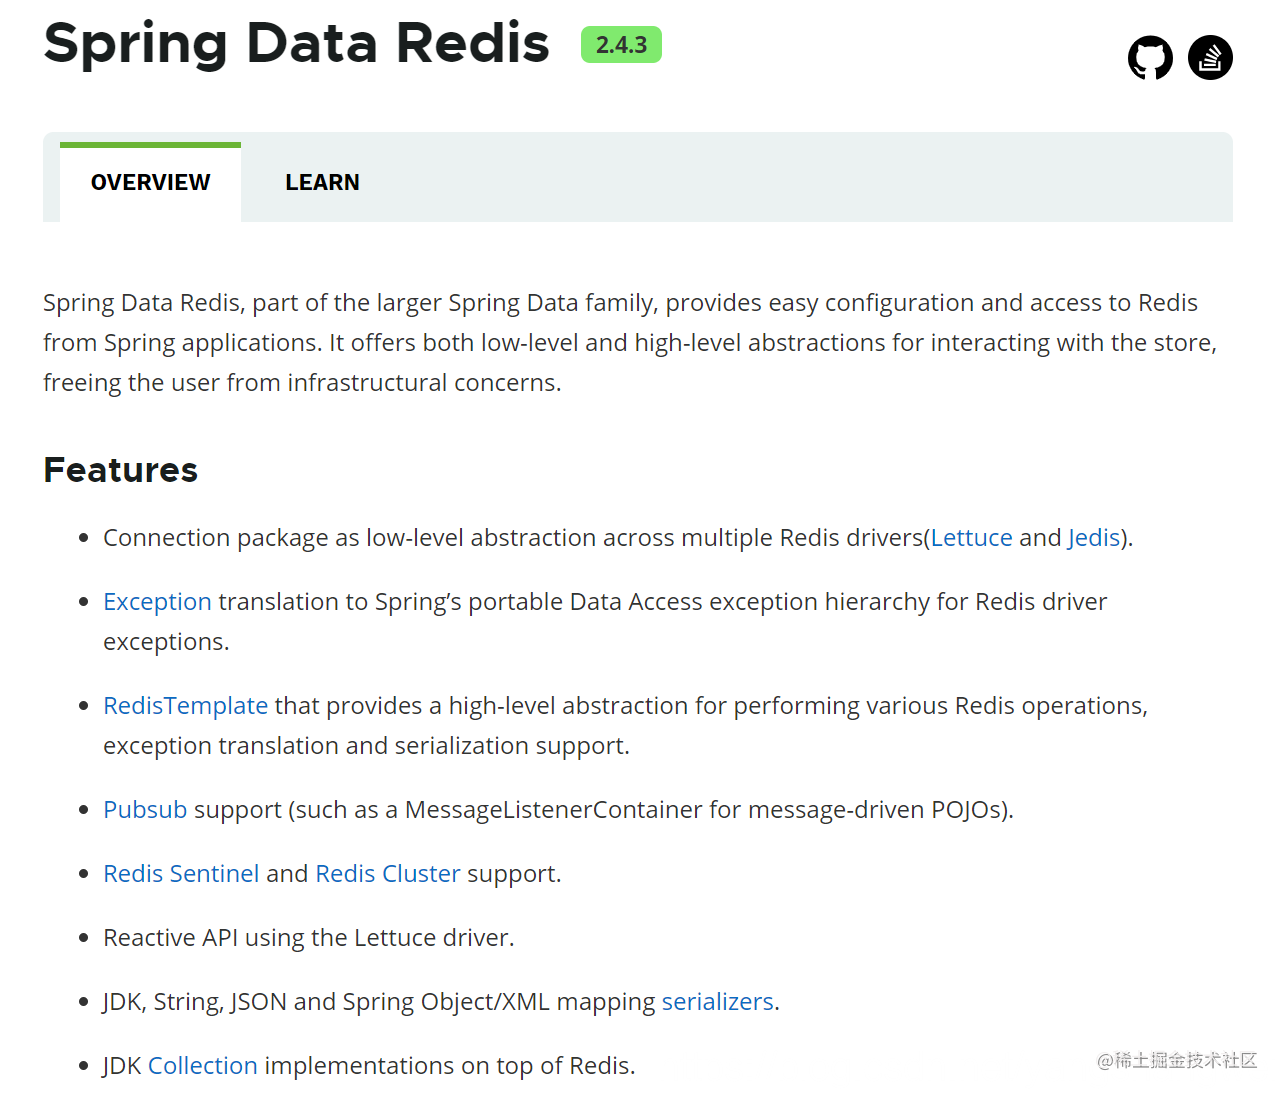This screenshot has width=1286, height=1099.
Task: Open the Jedis driver link
Action: click(x=1093, y=537)
